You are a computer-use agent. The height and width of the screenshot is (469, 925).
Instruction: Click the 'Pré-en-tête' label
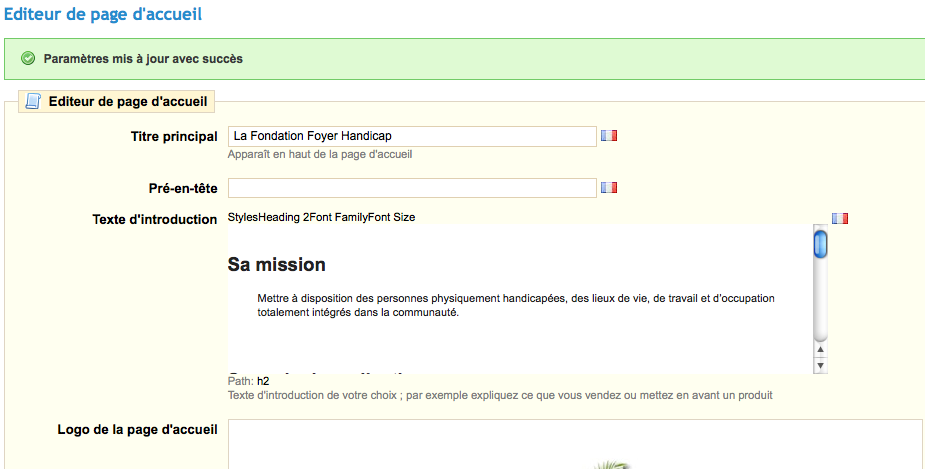click(x=183, y=188)
